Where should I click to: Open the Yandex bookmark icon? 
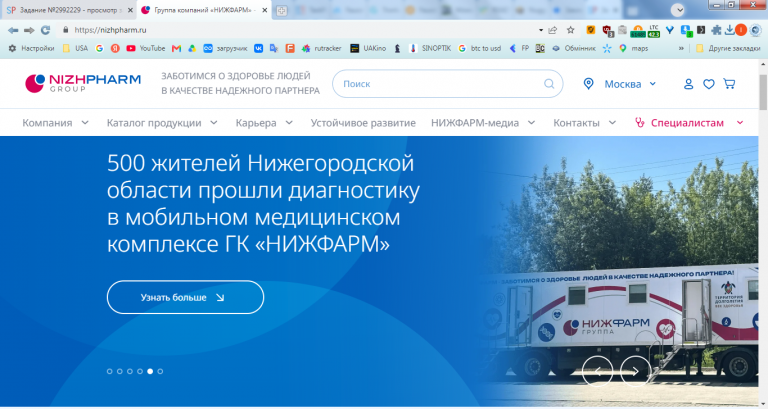tap(115, 48)
